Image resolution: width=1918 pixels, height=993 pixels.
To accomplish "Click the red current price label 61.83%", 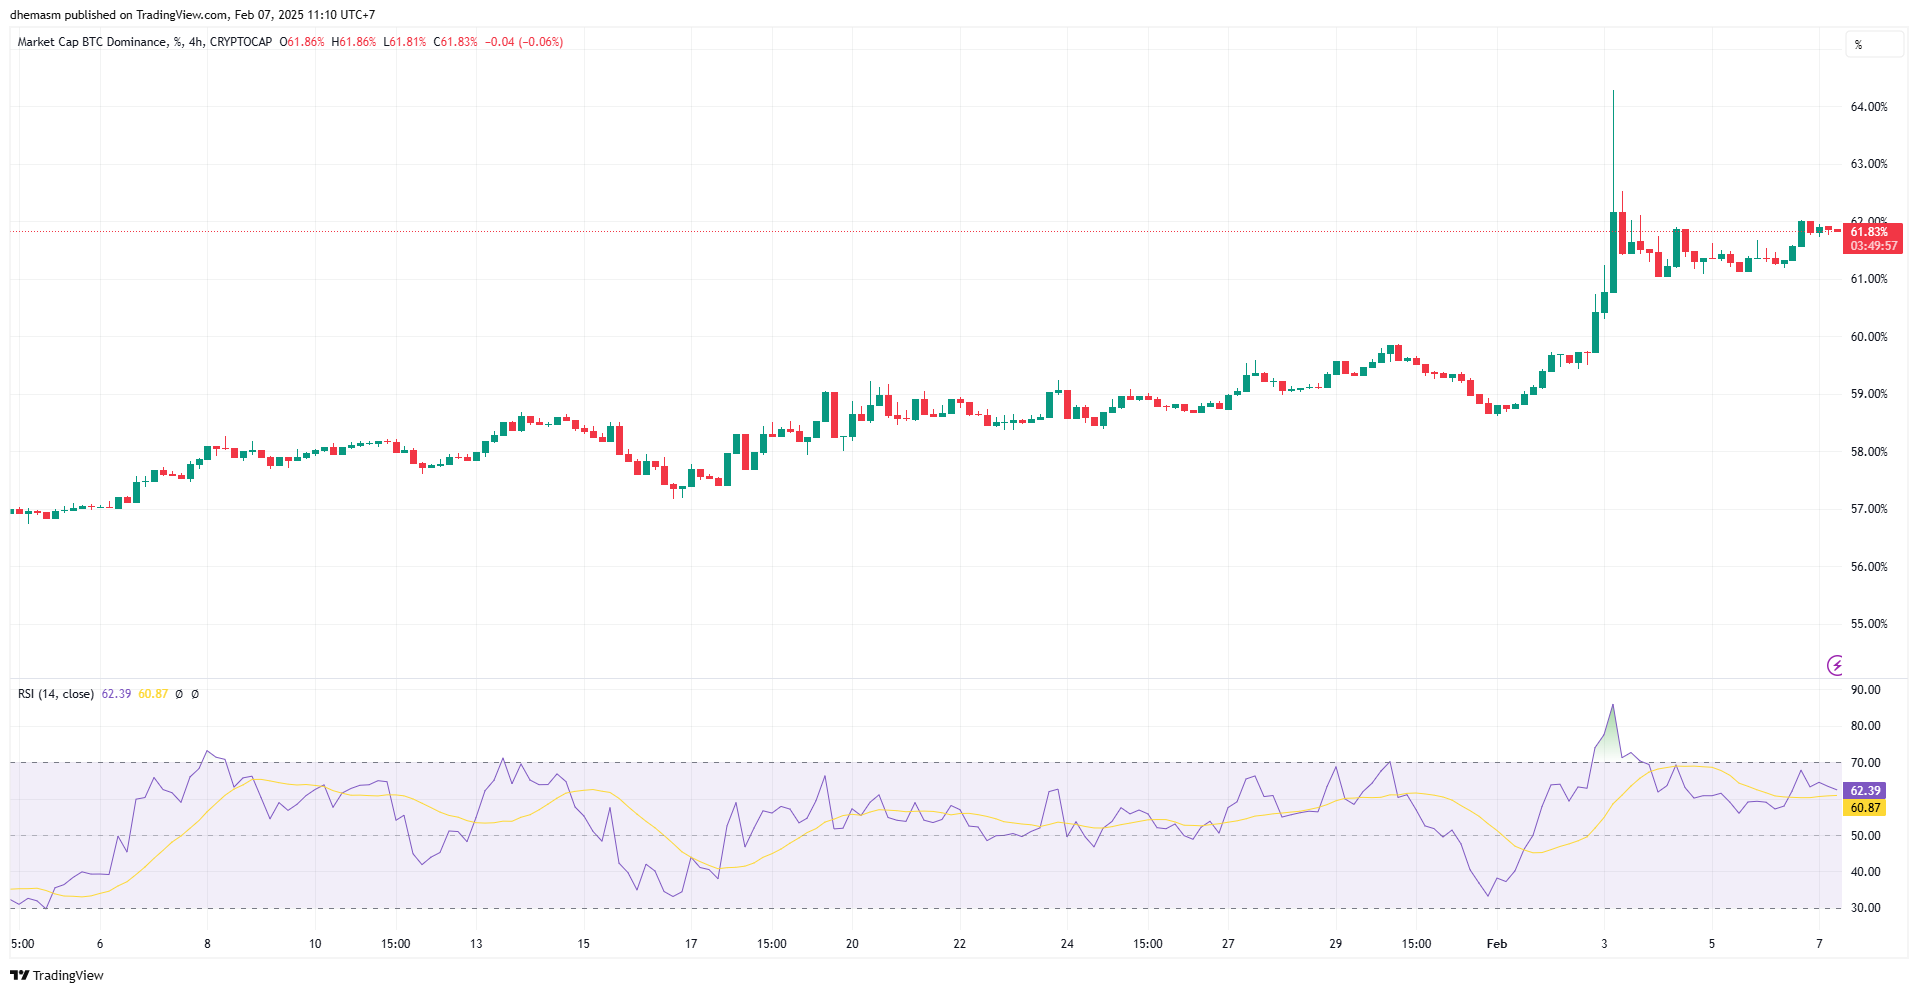I will [x=1872, y=232].
